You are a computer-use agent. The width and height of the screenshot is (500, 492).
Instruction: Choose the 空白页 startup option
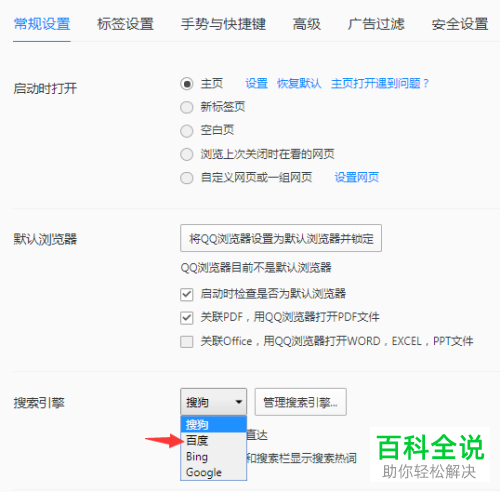point(187,131)
